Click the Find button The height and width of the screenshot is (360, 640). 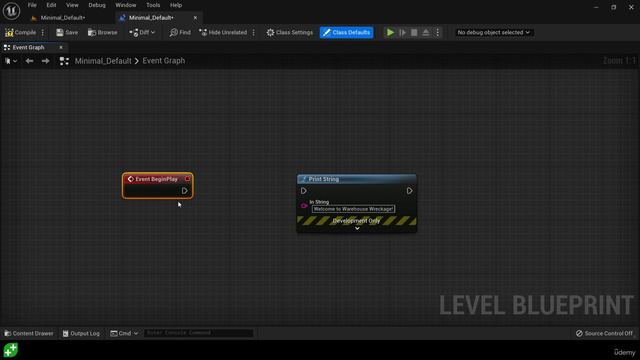coord(180,32)
